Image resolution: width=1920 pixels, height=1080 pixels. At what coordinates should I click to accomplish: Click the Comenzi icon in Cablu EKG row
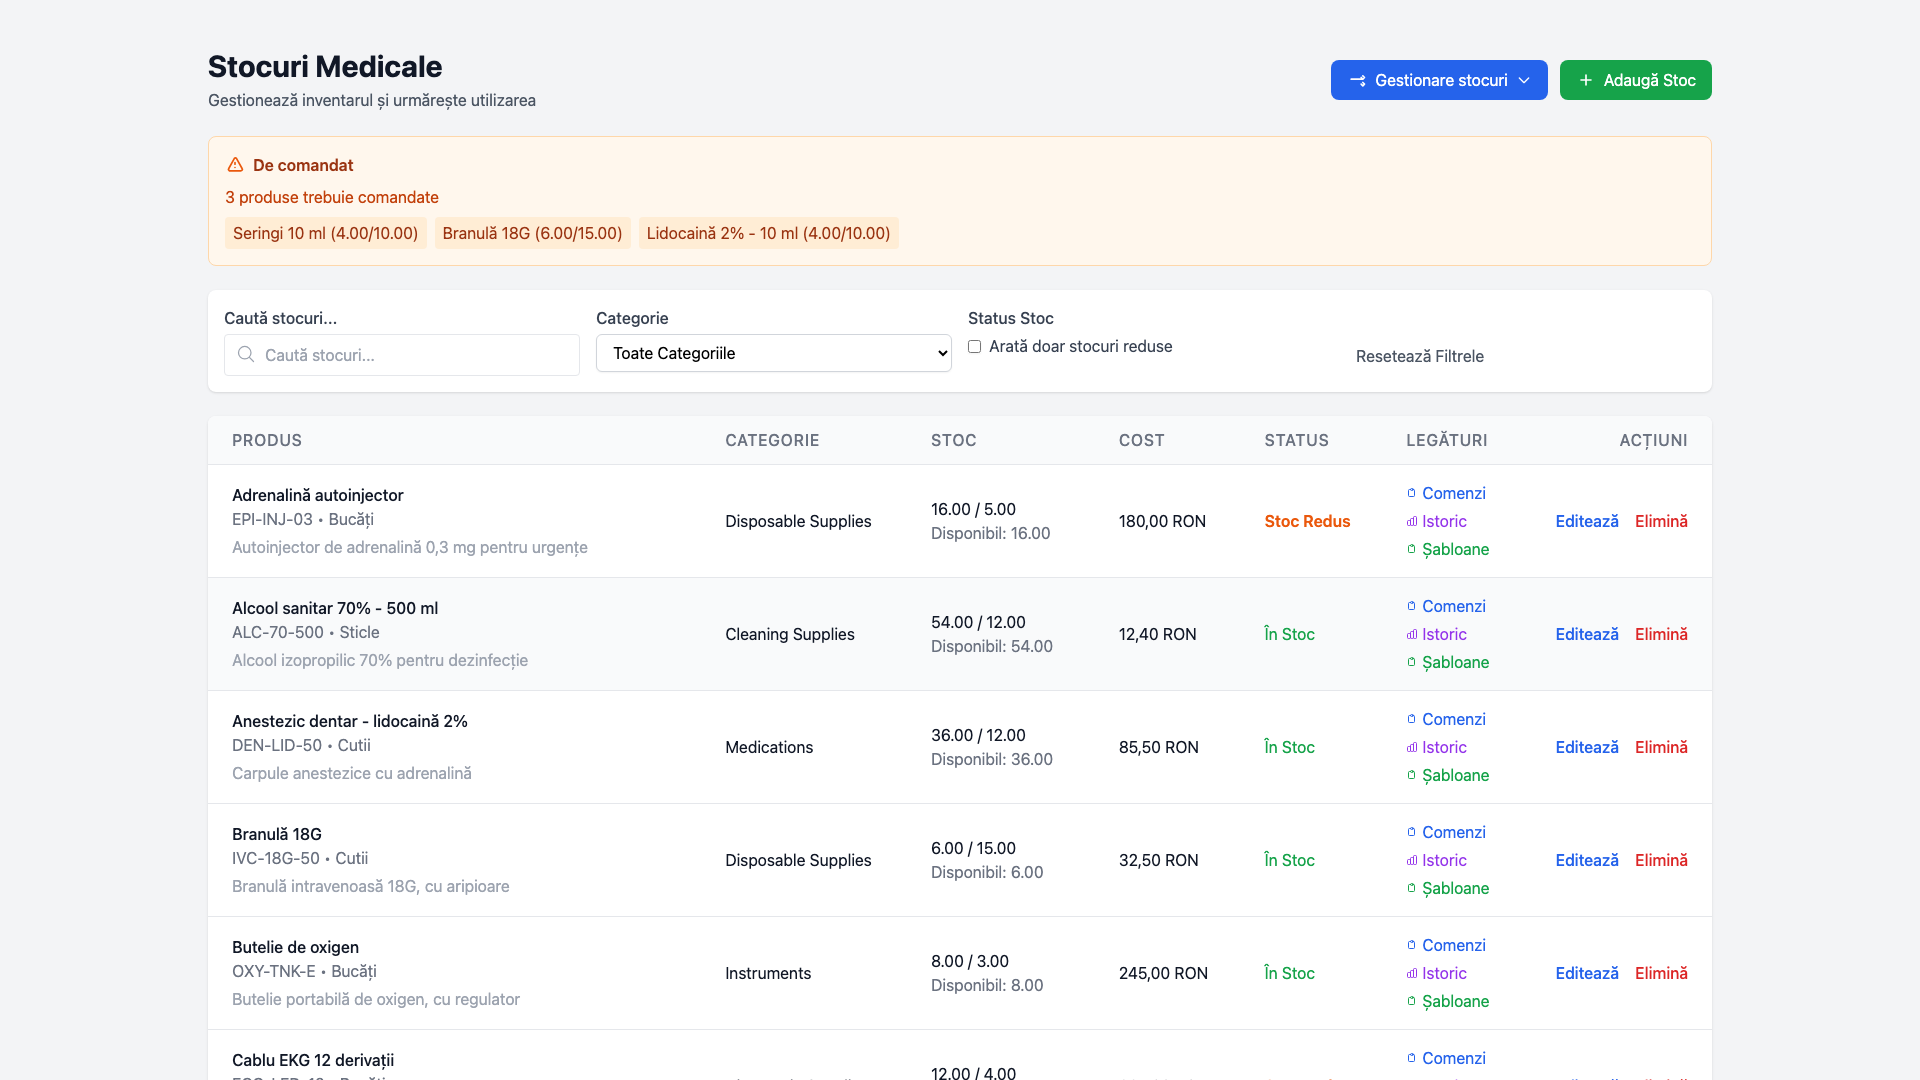pos(1412,1058)
